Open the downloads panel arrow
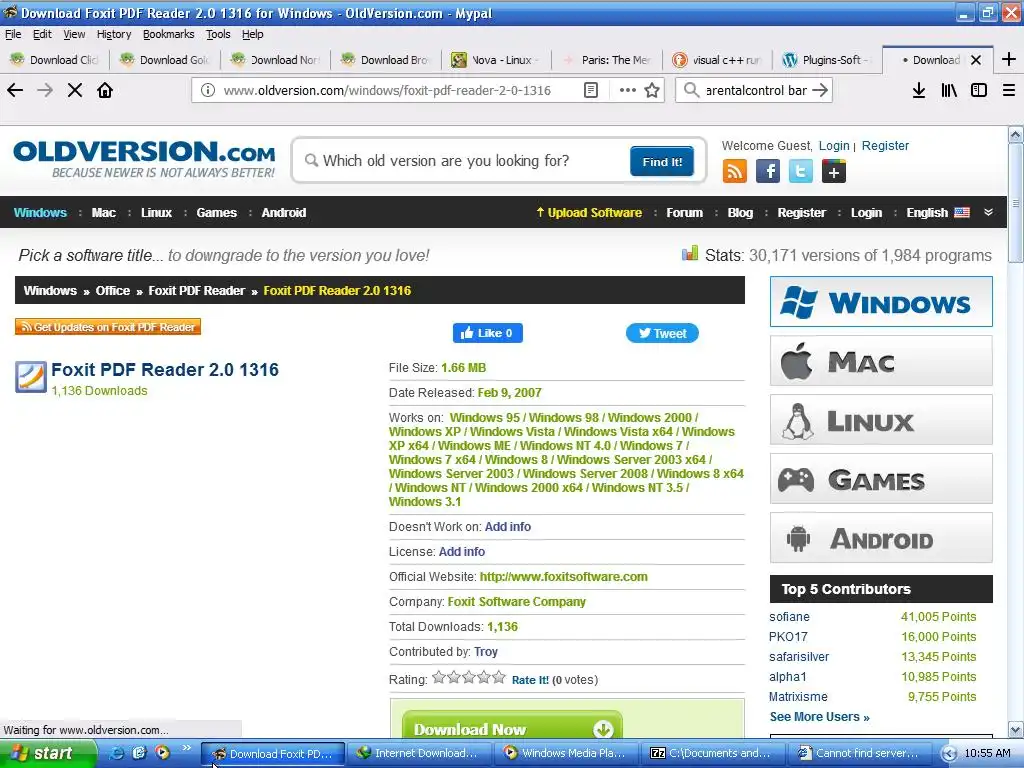The width and height of the screenshot is (1024, 768). pos(919,90)
